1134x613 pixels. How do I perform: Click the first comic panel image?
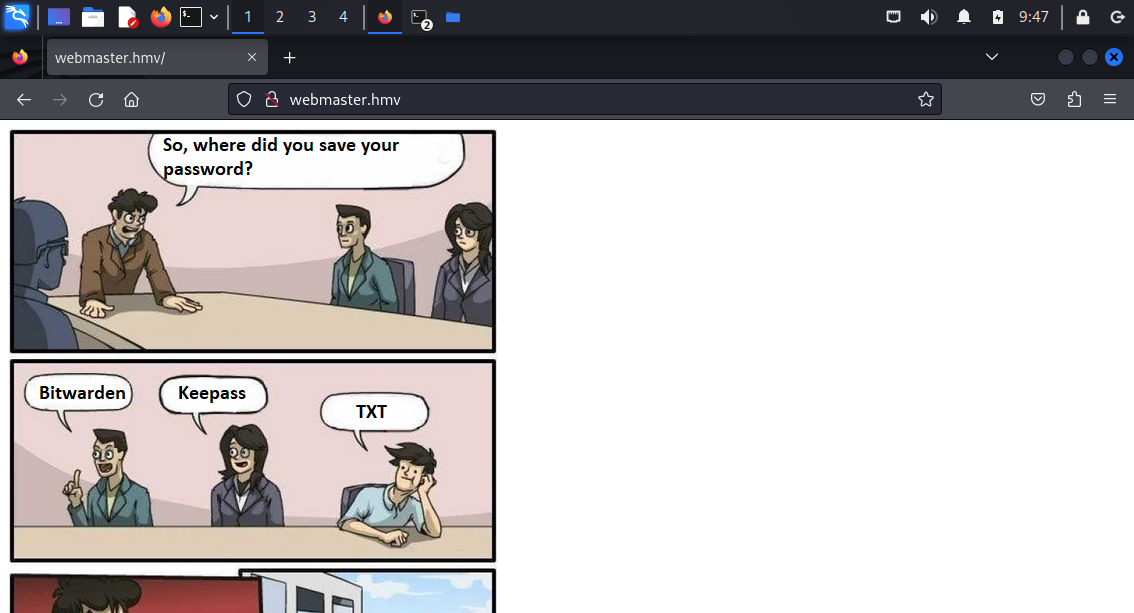[x=253, y=241]
